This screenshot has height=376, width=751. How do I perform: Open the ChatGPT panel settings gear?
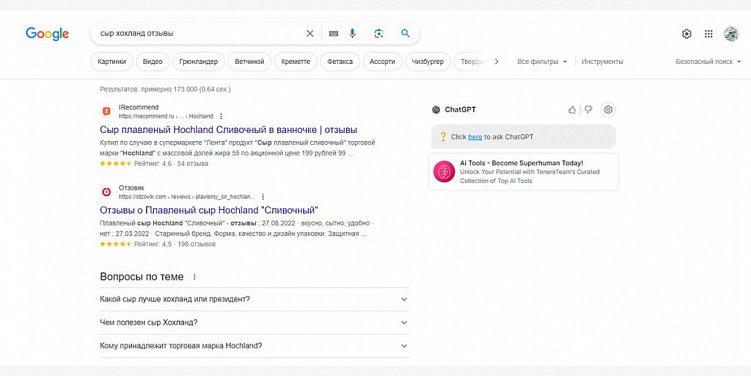pos(608,110)
